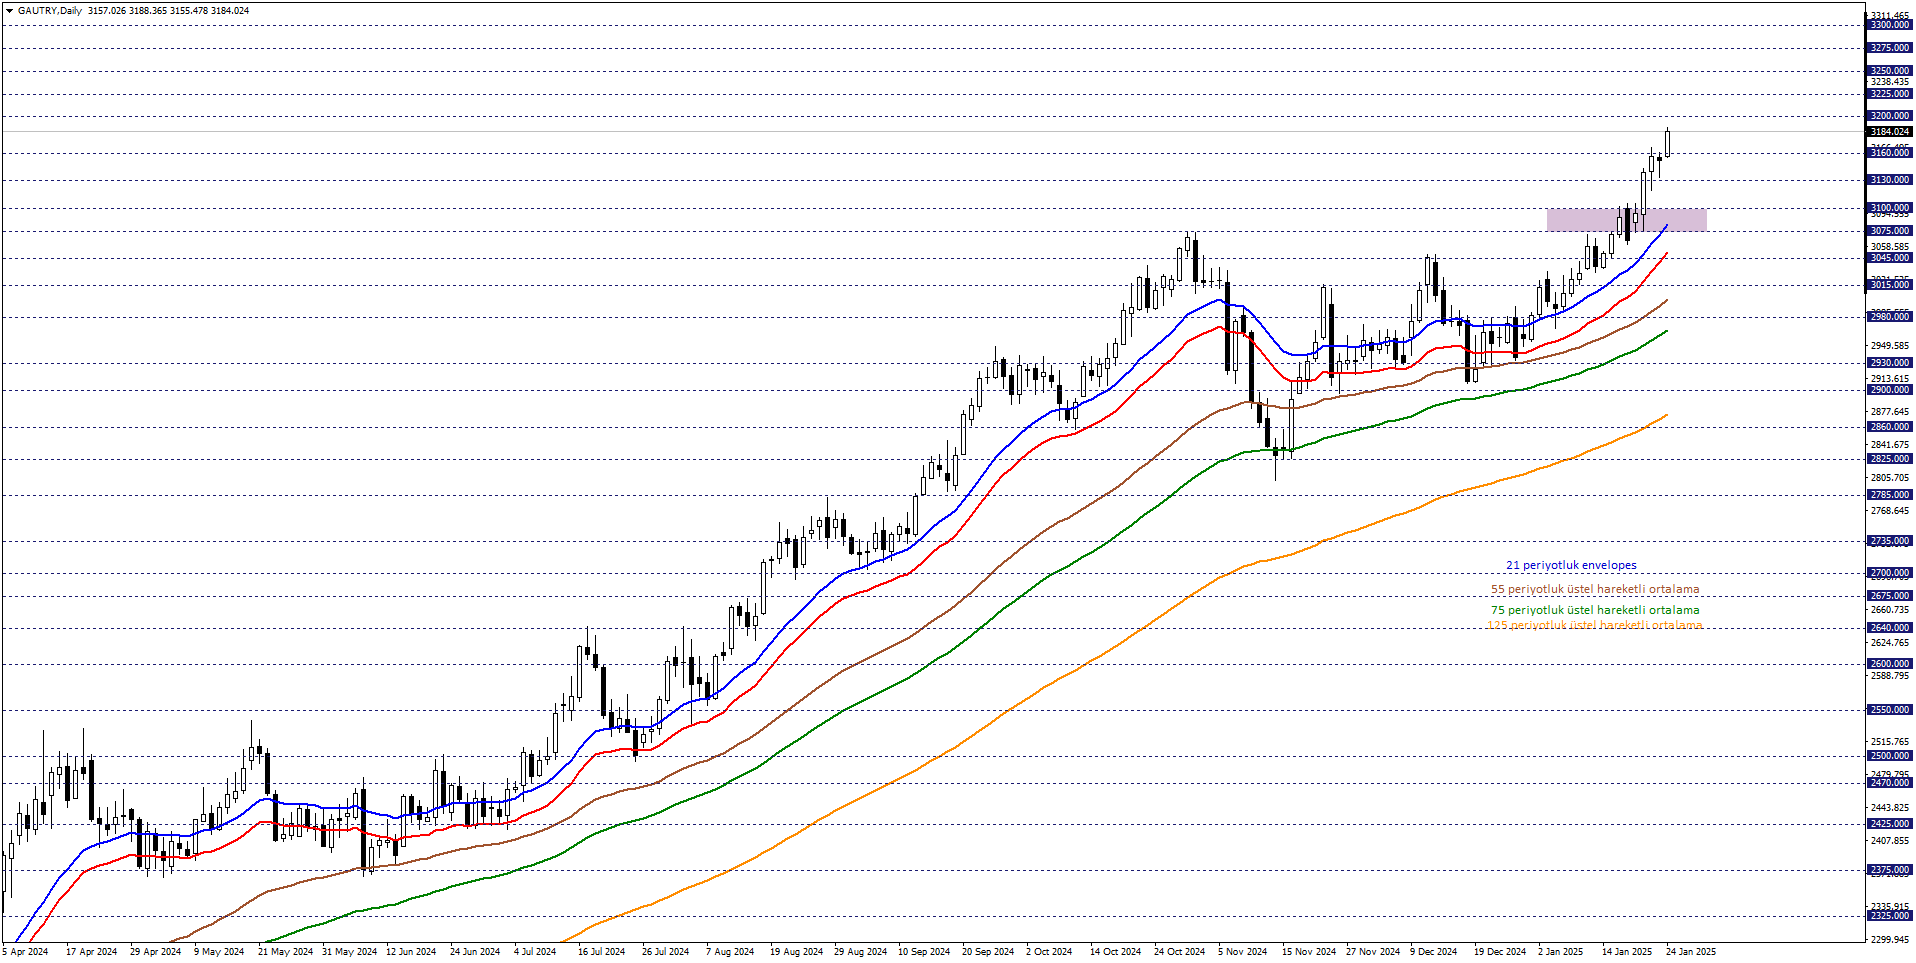Click the 3075.000 horizontal level label

pos(1890,231)
